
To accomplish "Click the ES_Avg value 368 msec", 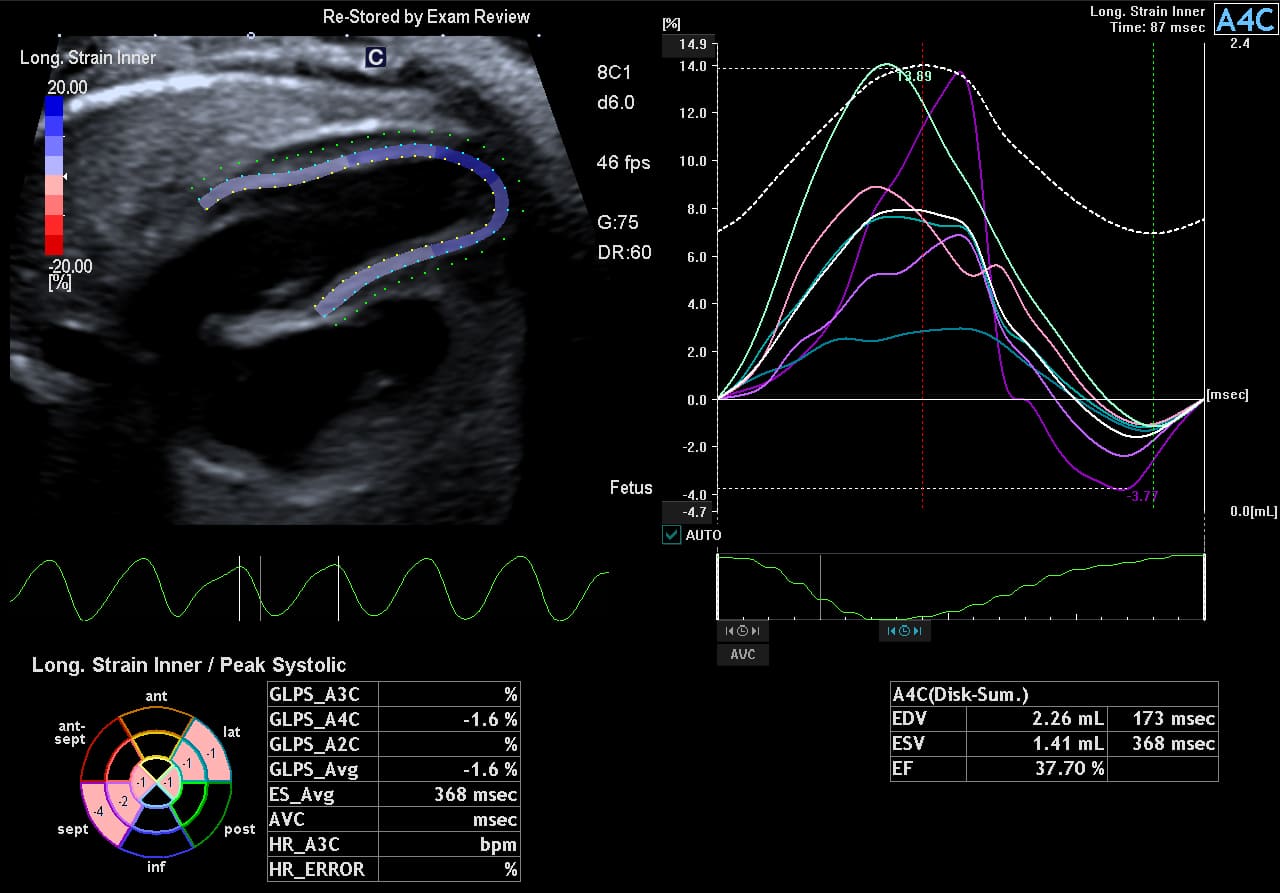I will (449, 795).
